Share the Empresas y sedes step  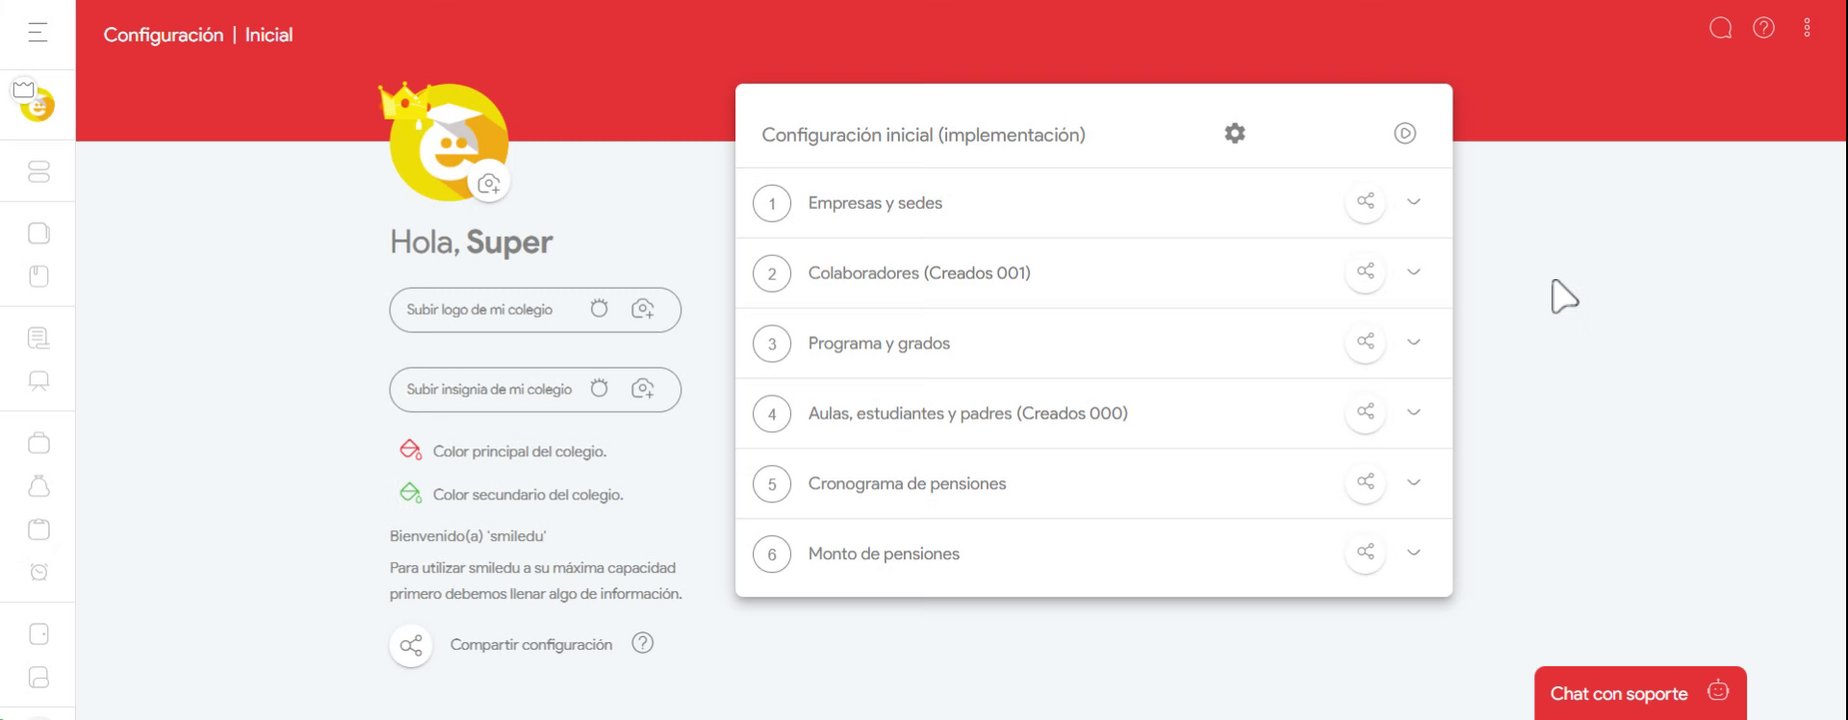pyautogui.click(x=1365, y=202)
